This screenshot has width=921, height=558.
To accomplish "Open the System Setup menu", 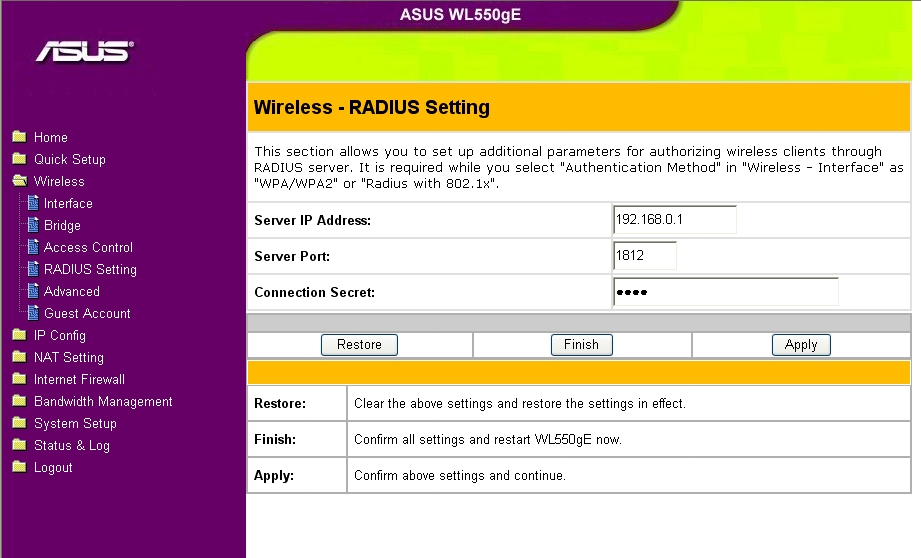I will point(75,423).
